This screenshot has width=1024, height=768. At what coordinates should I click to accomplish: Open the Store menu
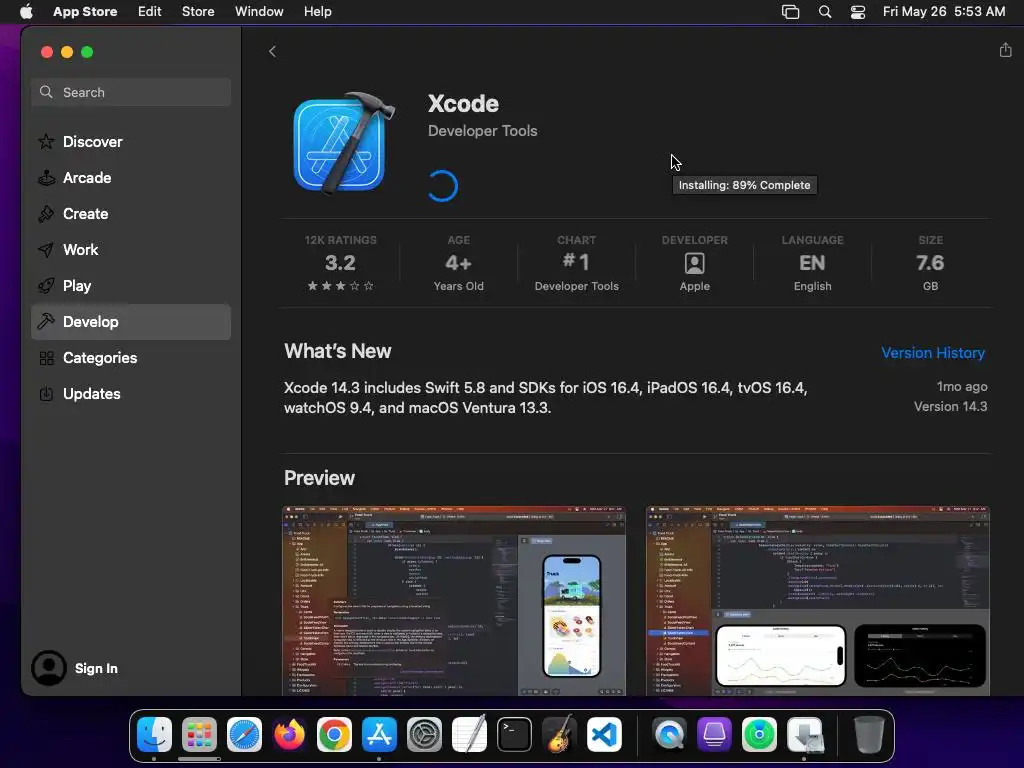(198, 12)
